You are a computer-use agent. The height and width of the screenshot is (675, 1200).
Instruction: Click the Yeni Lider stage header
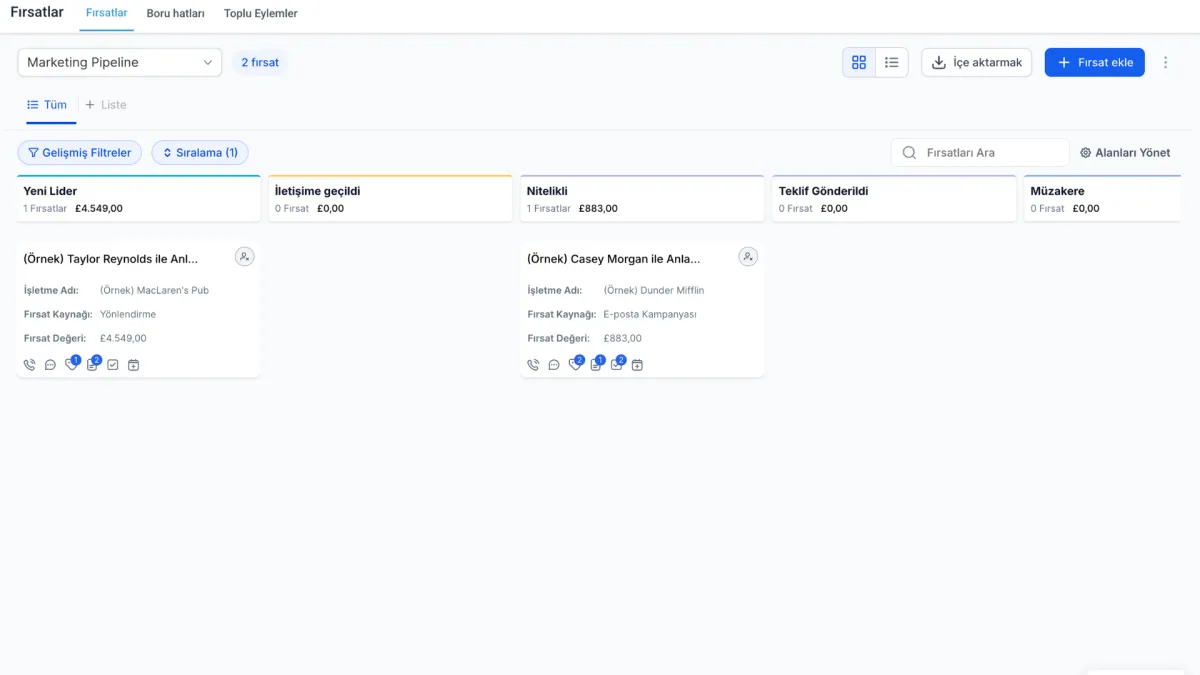[139, 199]
